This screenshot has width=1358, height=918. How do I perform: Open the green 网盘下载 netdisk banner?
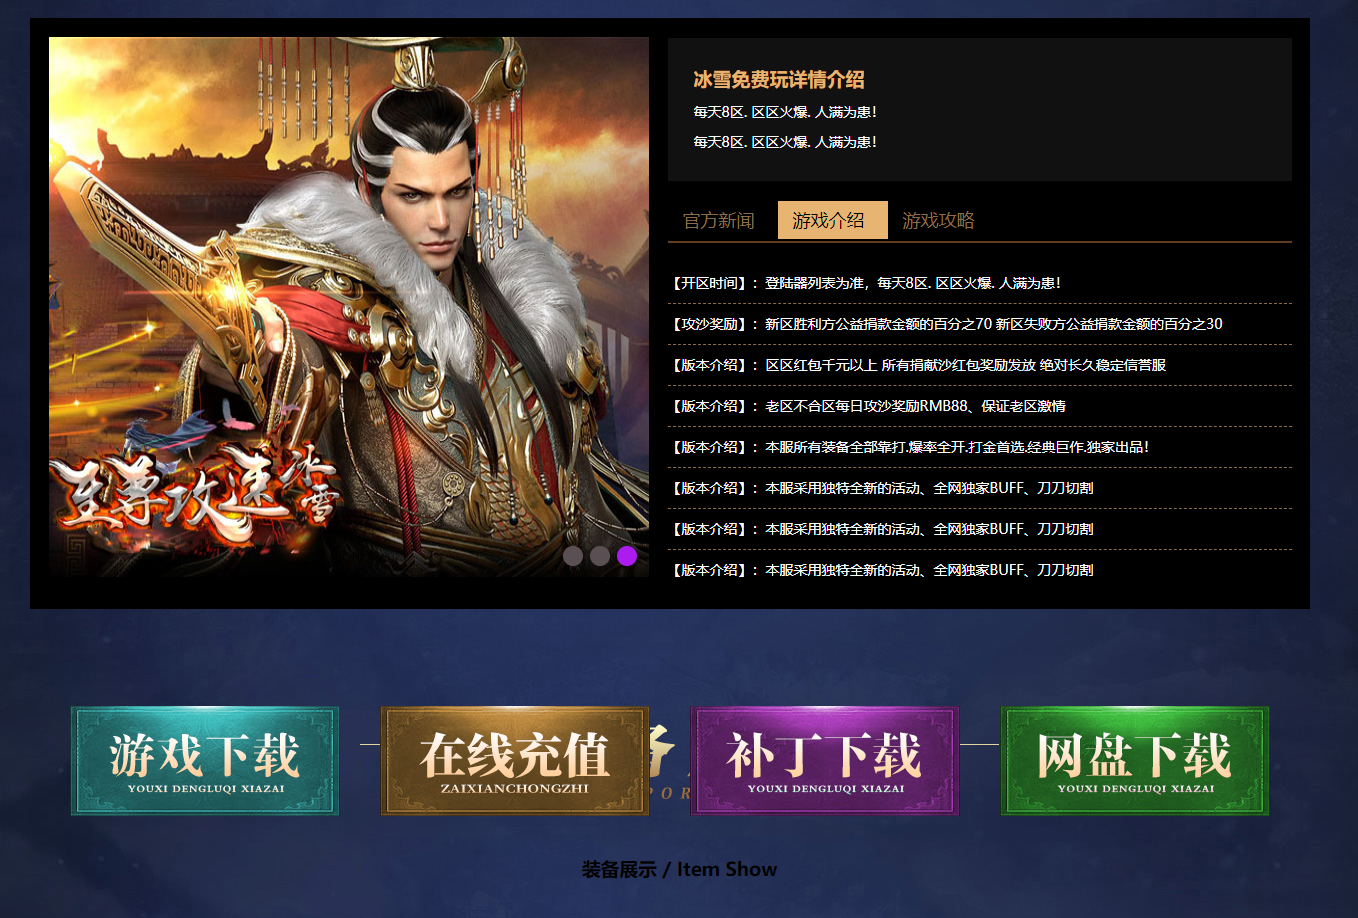click(x=1135, y=761)
